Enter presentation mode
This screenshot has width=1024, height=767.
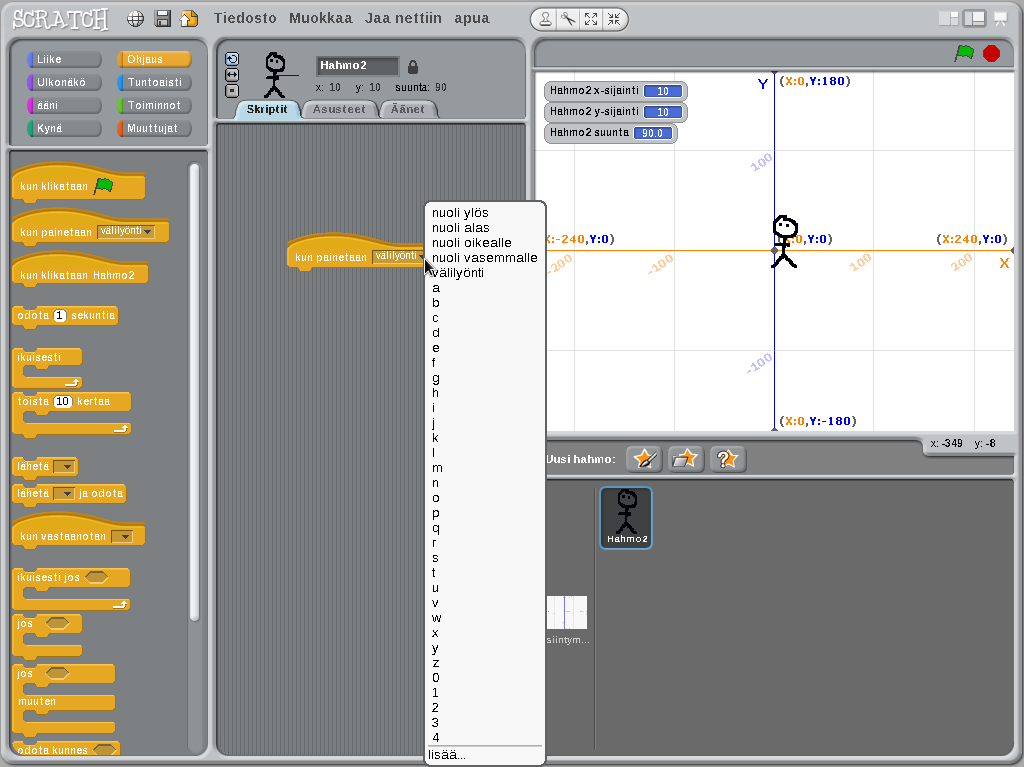tap(1000, 19)
